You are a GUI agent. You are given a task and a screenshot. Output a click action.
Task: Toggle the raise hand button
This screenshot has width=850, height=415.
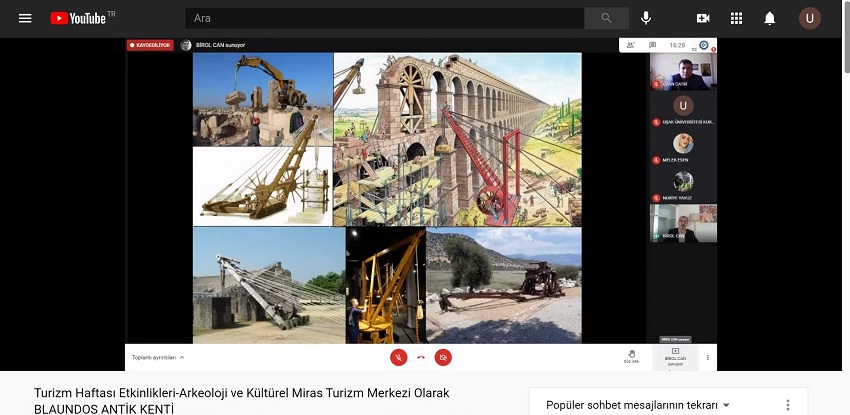click(631, 355)
